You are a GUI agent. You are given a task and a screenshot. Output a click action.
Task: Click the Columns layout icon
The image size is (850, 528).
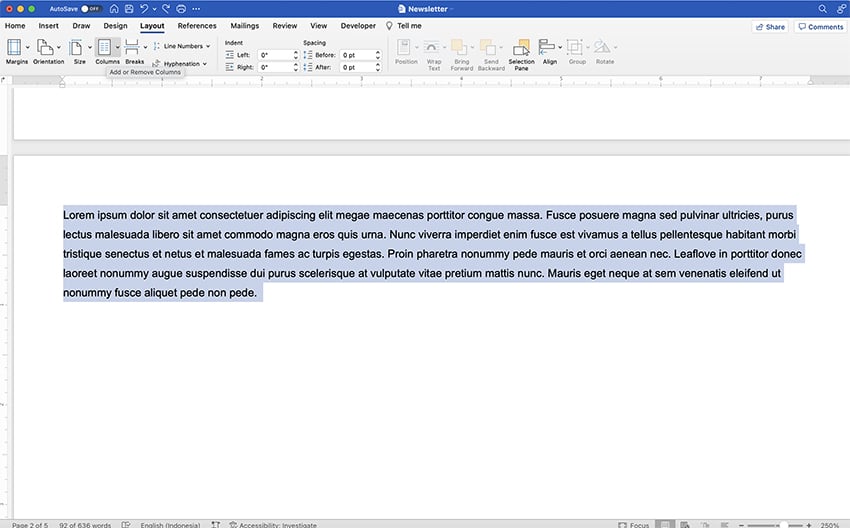(104, 47)
